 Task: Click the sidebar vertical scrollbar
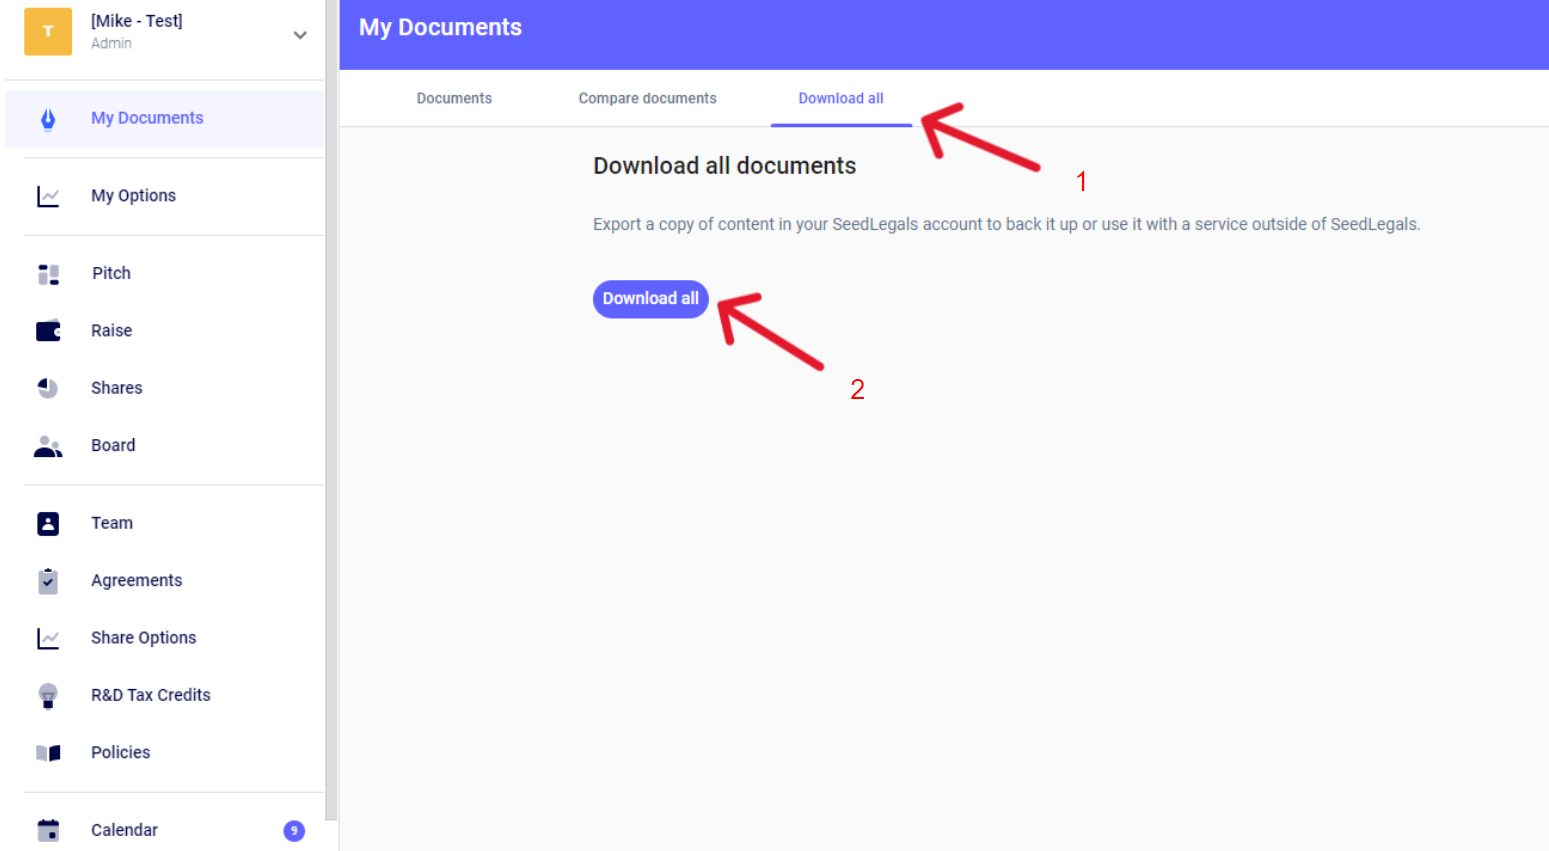coord(331,400)
